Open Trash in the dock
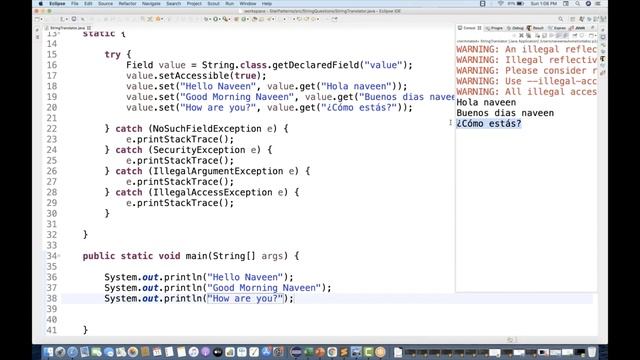 click(591, 352)
